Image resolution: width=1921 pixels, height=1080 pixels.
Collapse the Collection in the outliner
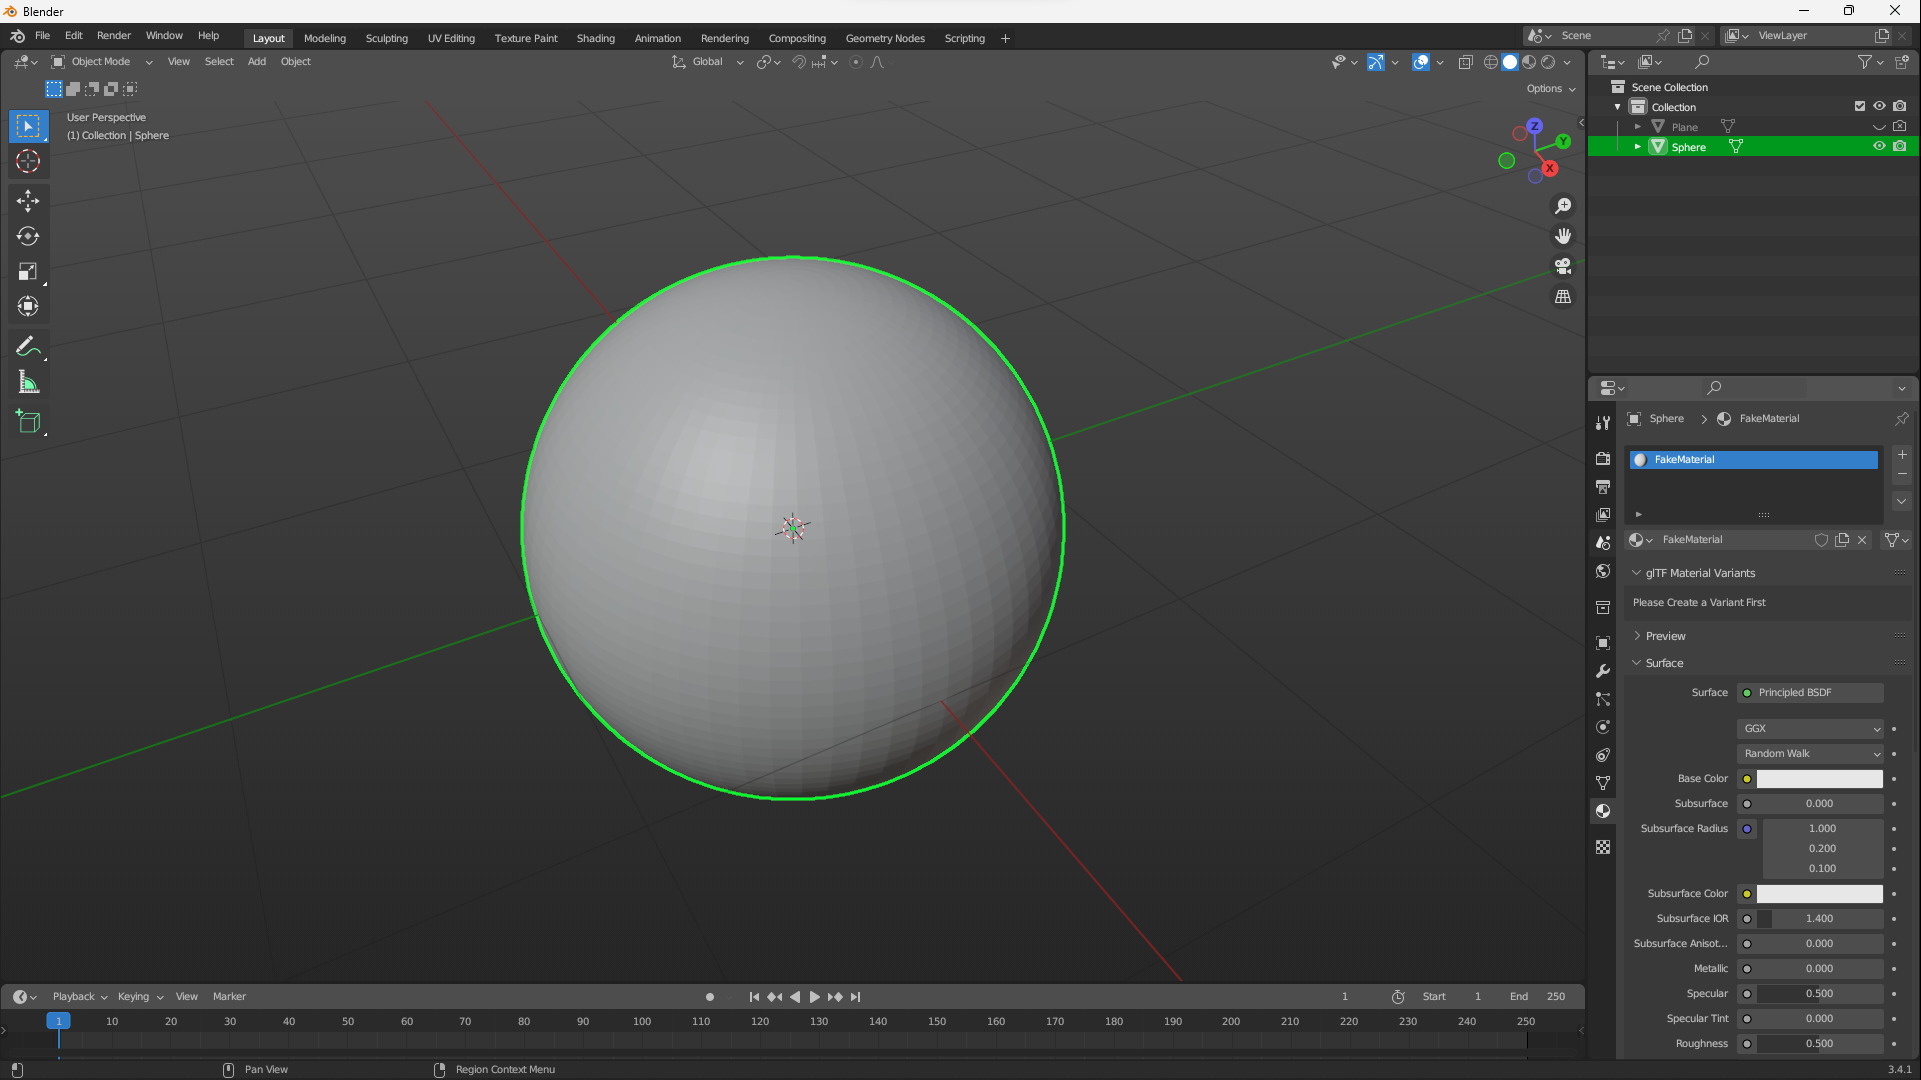coord(1617,106)
